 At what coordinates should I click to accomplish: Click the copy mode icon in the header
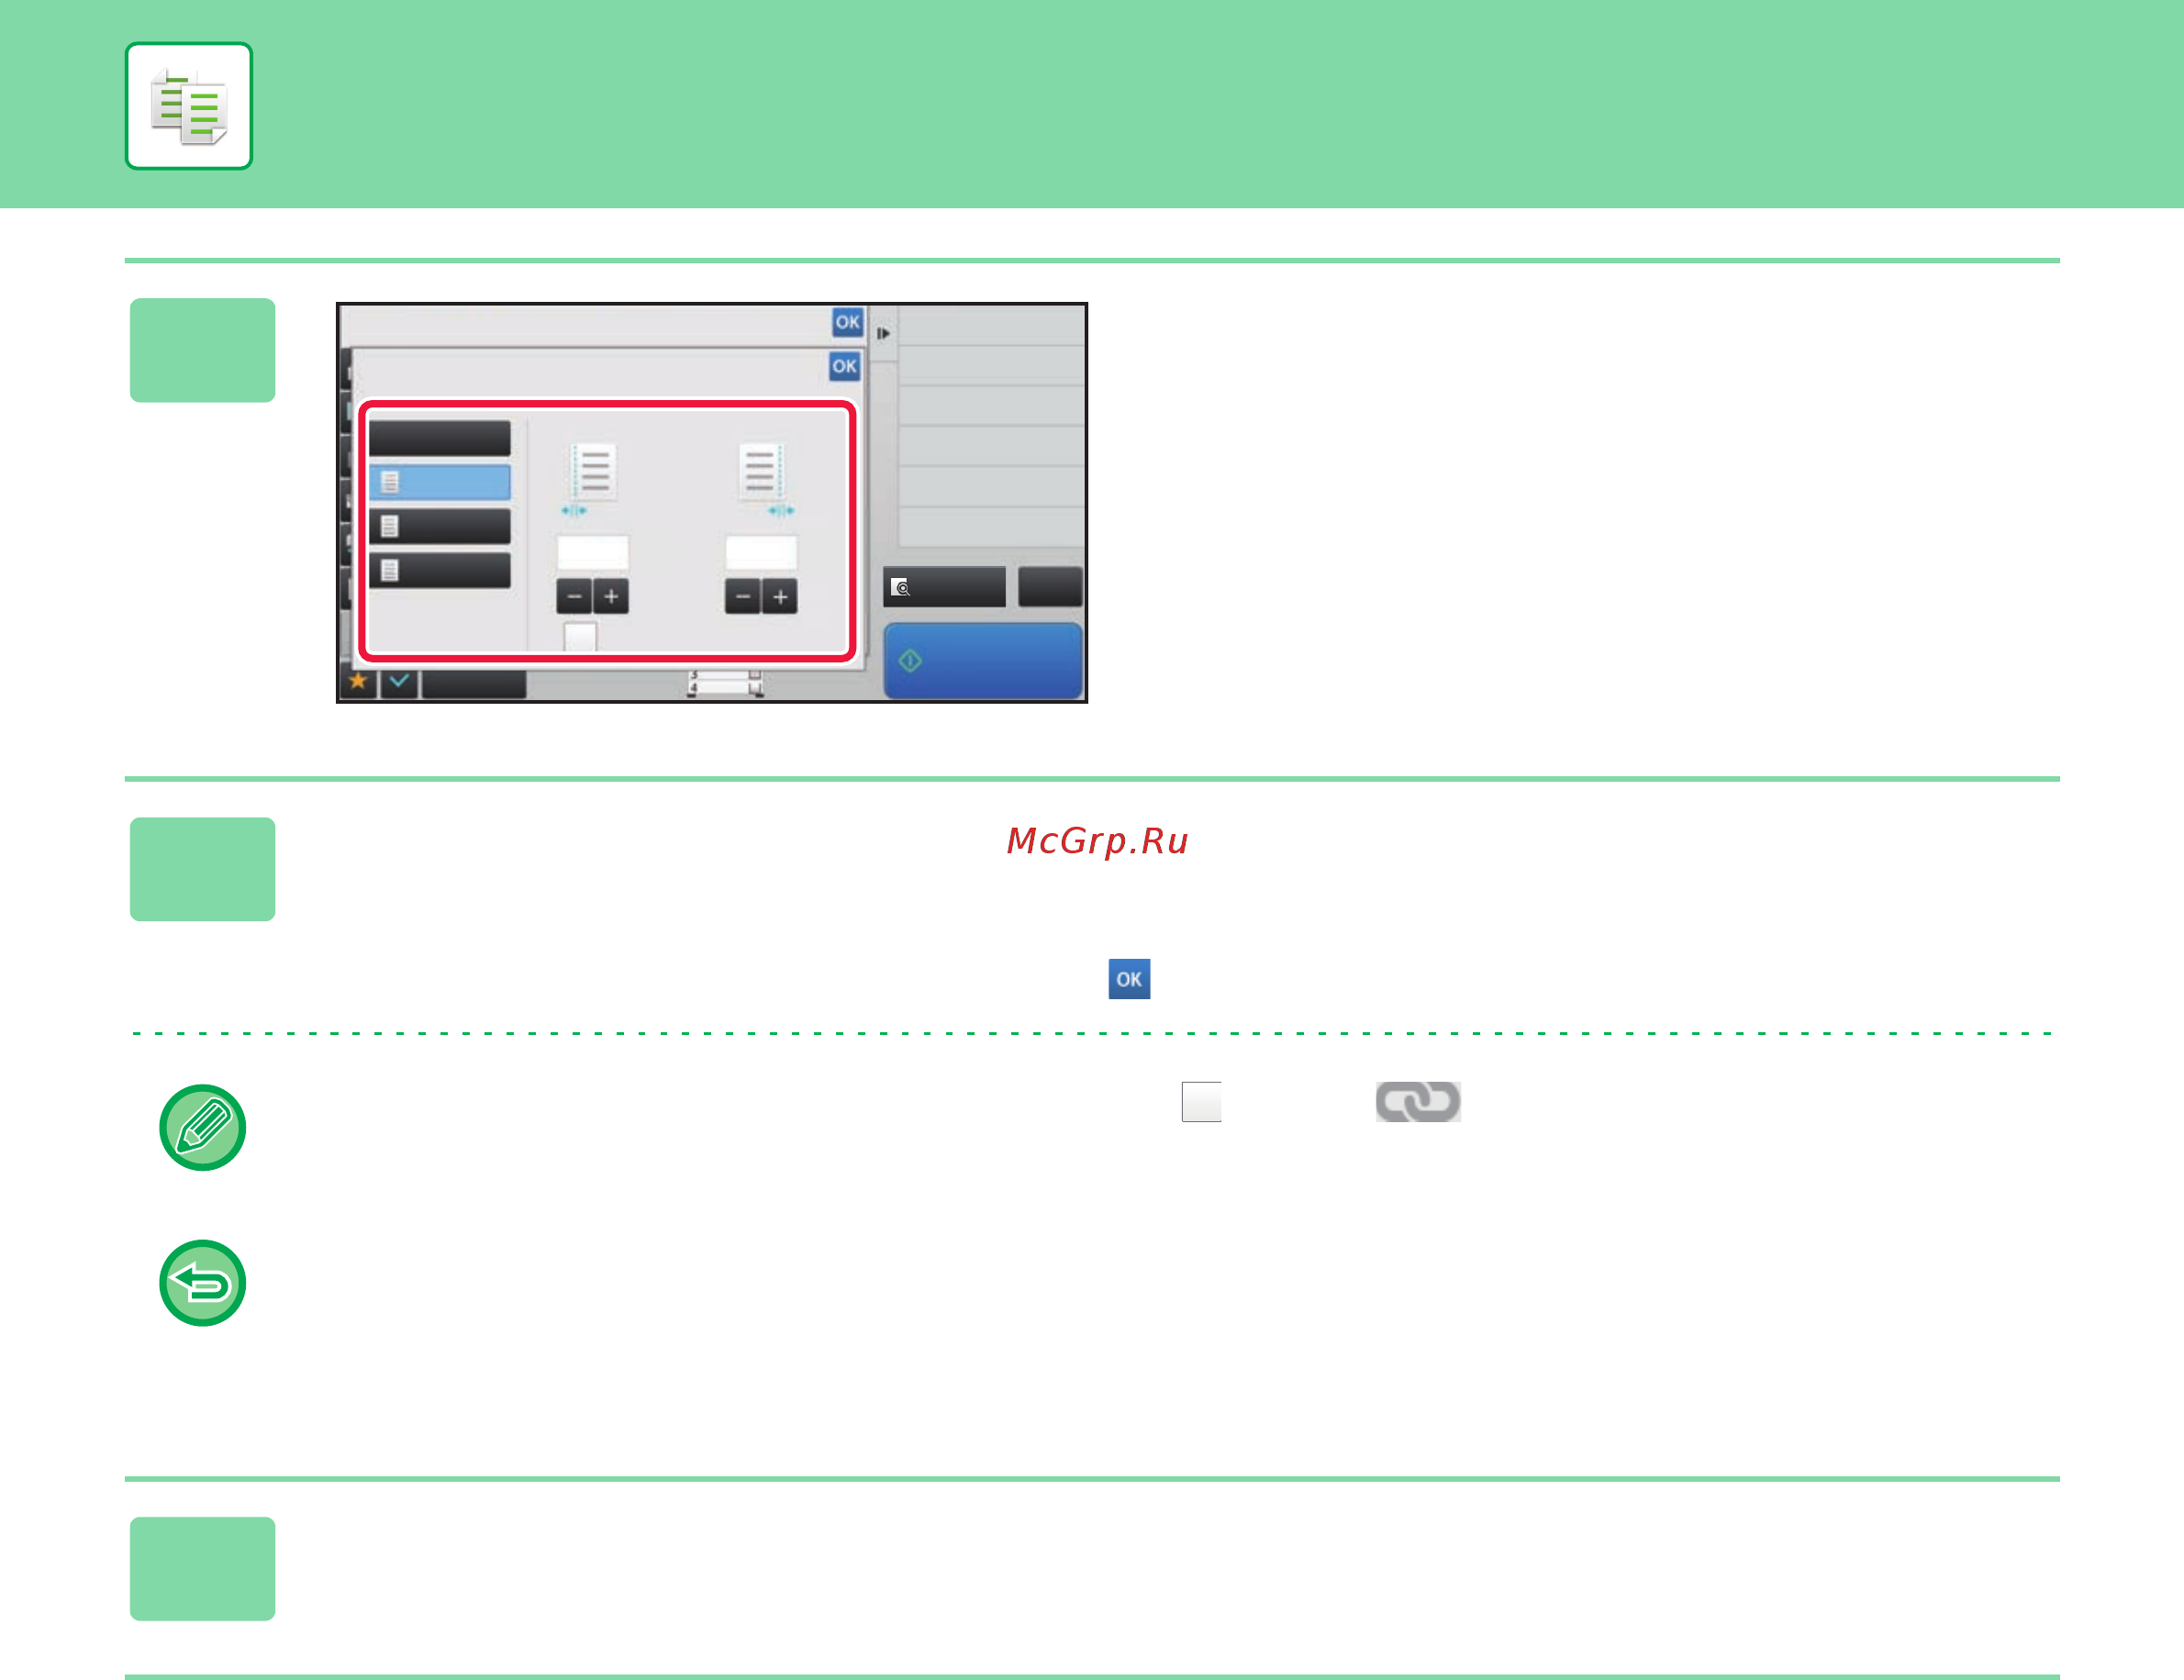(188, 106)
